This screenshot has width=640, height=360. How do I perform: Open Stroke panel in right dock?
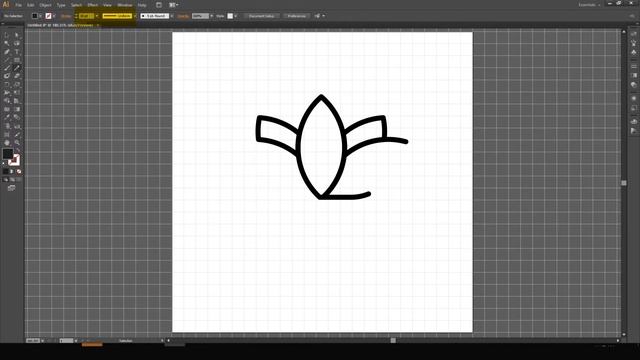[633, 67]
